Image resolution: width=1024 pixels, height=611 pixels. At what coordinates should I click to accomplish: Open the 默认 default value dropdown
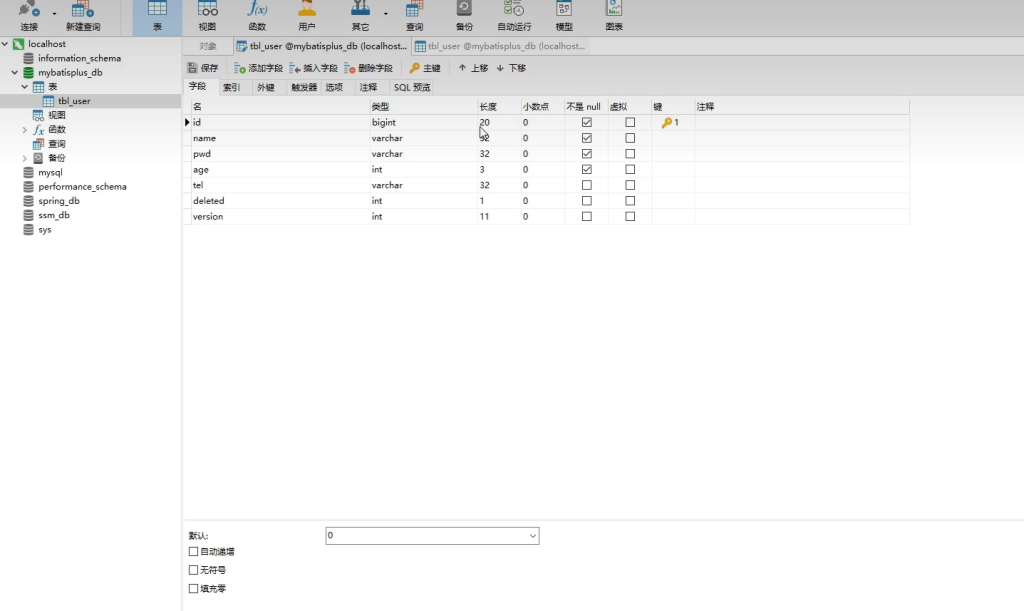click(532, 536)
